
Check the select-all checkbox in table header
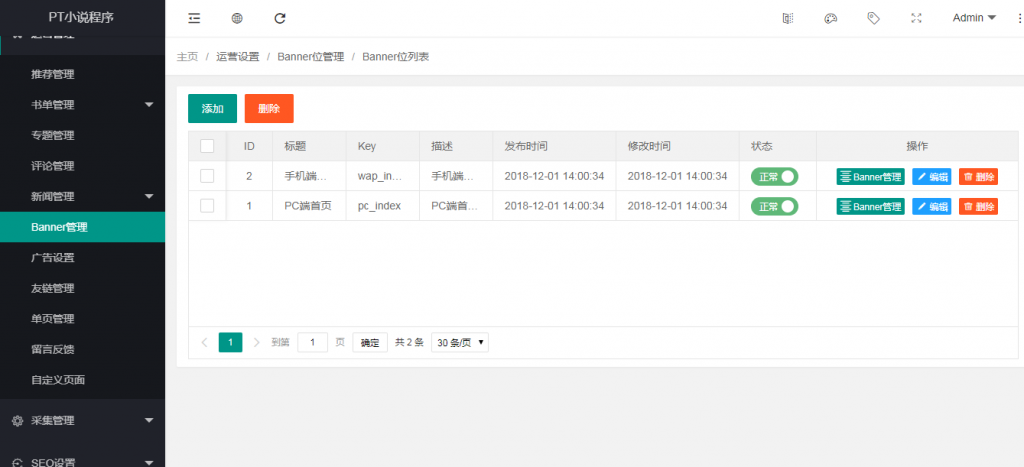(207, 146)
